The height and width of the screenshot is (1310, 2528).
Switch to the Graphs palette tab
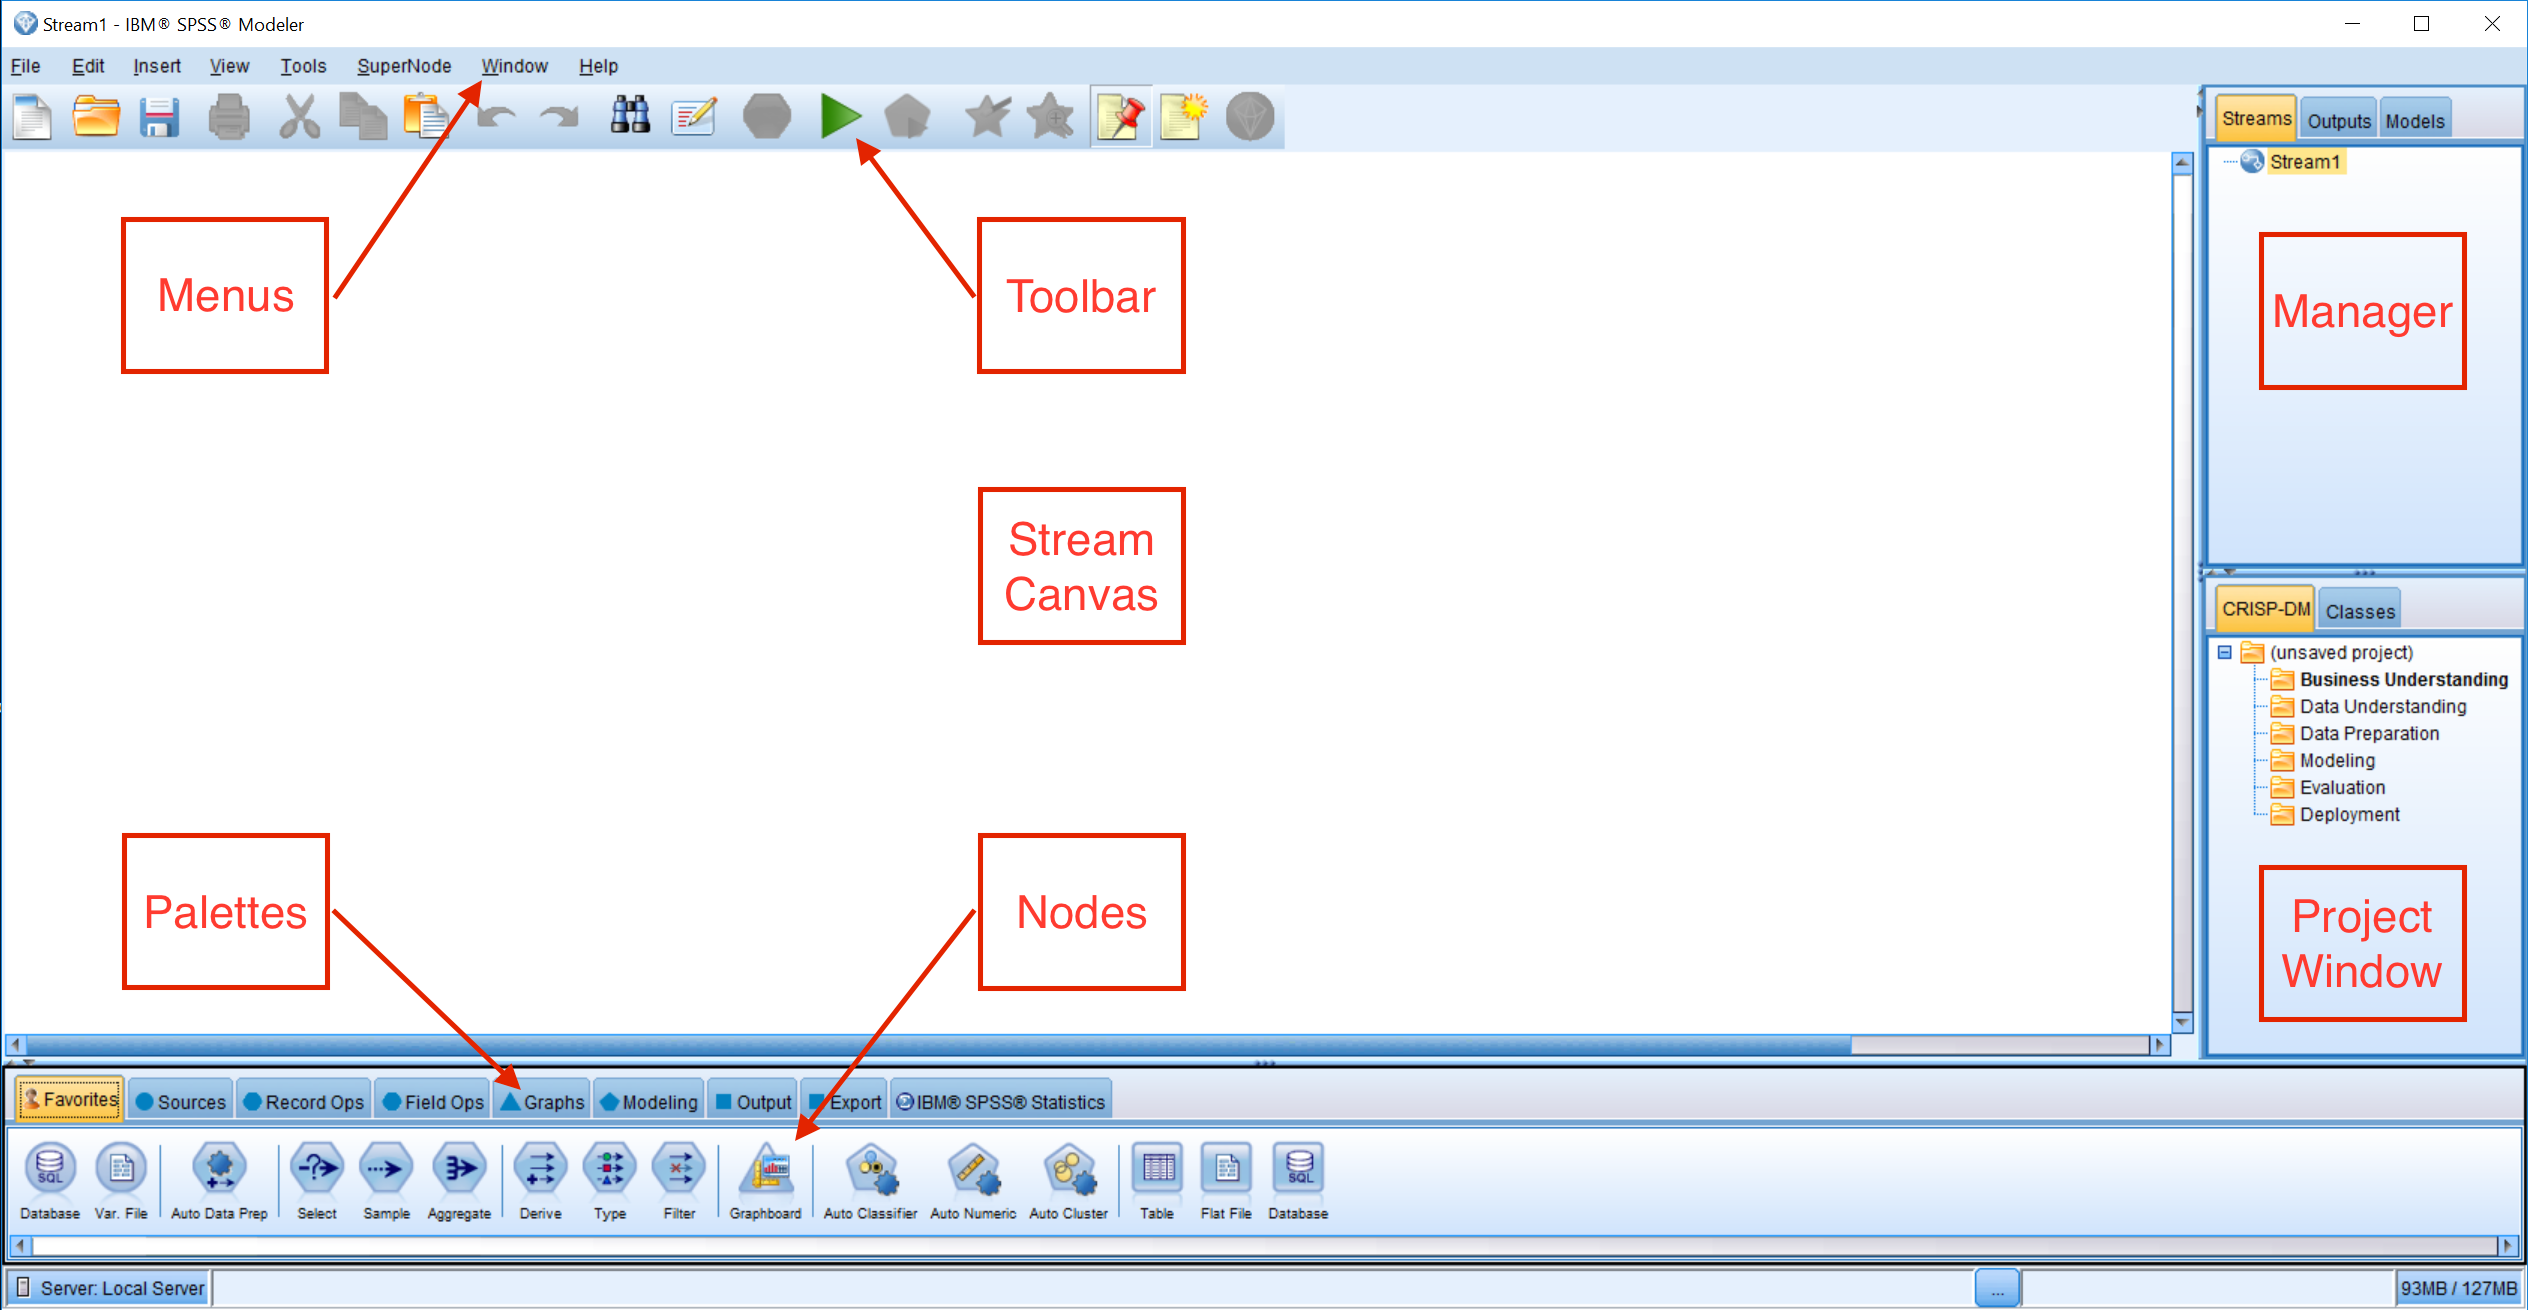[x=542, y=1101]
